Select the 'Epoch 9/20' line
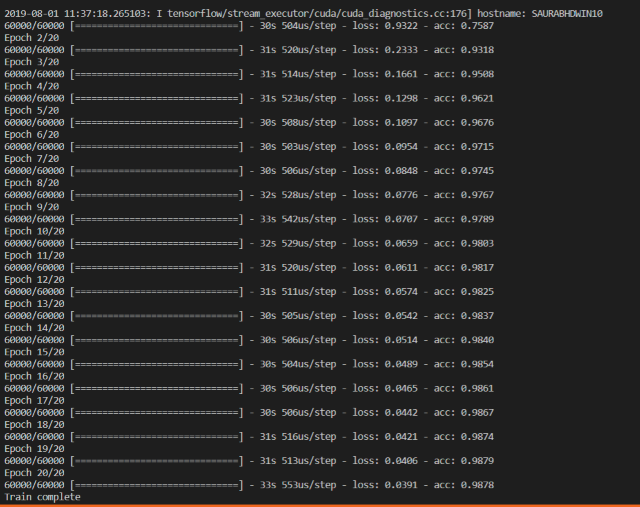This screenshot has width=640, height=507. point(32,207)
